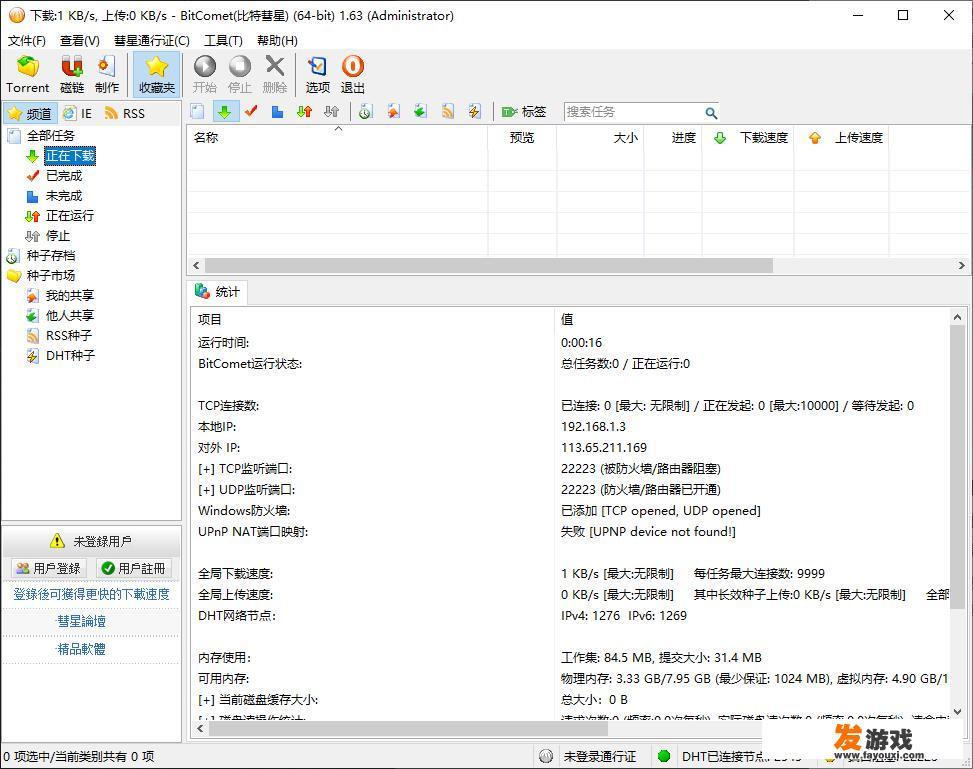973x769 pixels.
Task: Open the 工具(T) menu
Action: (x=223, y=41)
